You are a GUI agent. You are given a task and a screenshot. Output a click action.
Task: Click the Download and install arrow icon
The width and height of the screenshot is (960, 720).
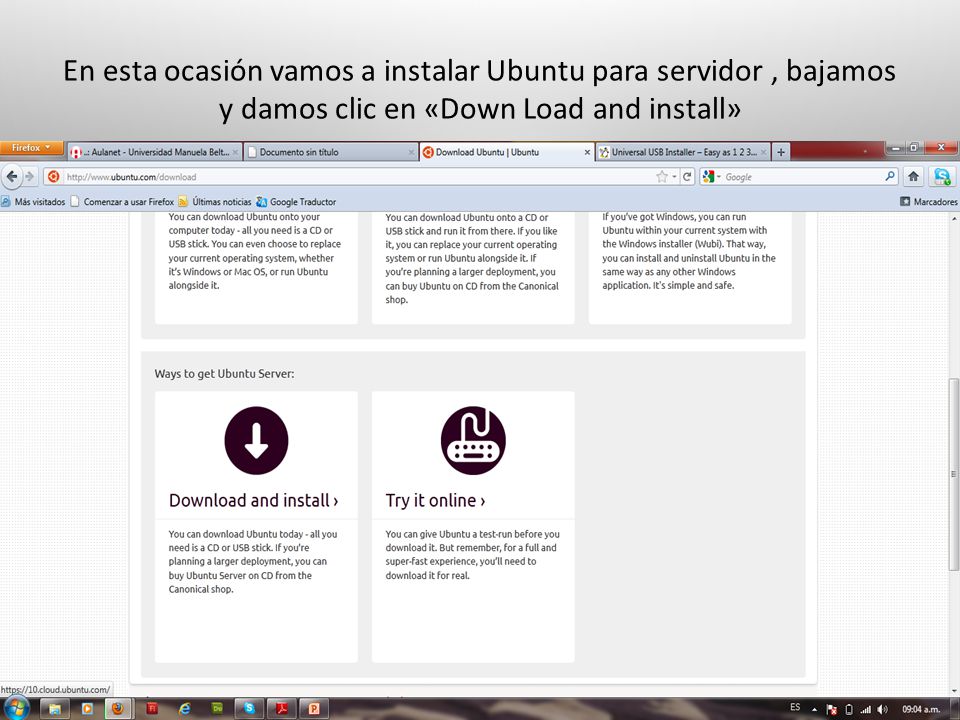[256, 441]
